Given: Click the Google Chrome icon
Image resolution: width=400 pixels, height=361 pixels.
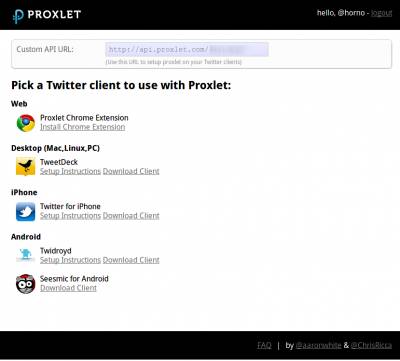Looking at the screenshot, I should (x=26, y=123).
